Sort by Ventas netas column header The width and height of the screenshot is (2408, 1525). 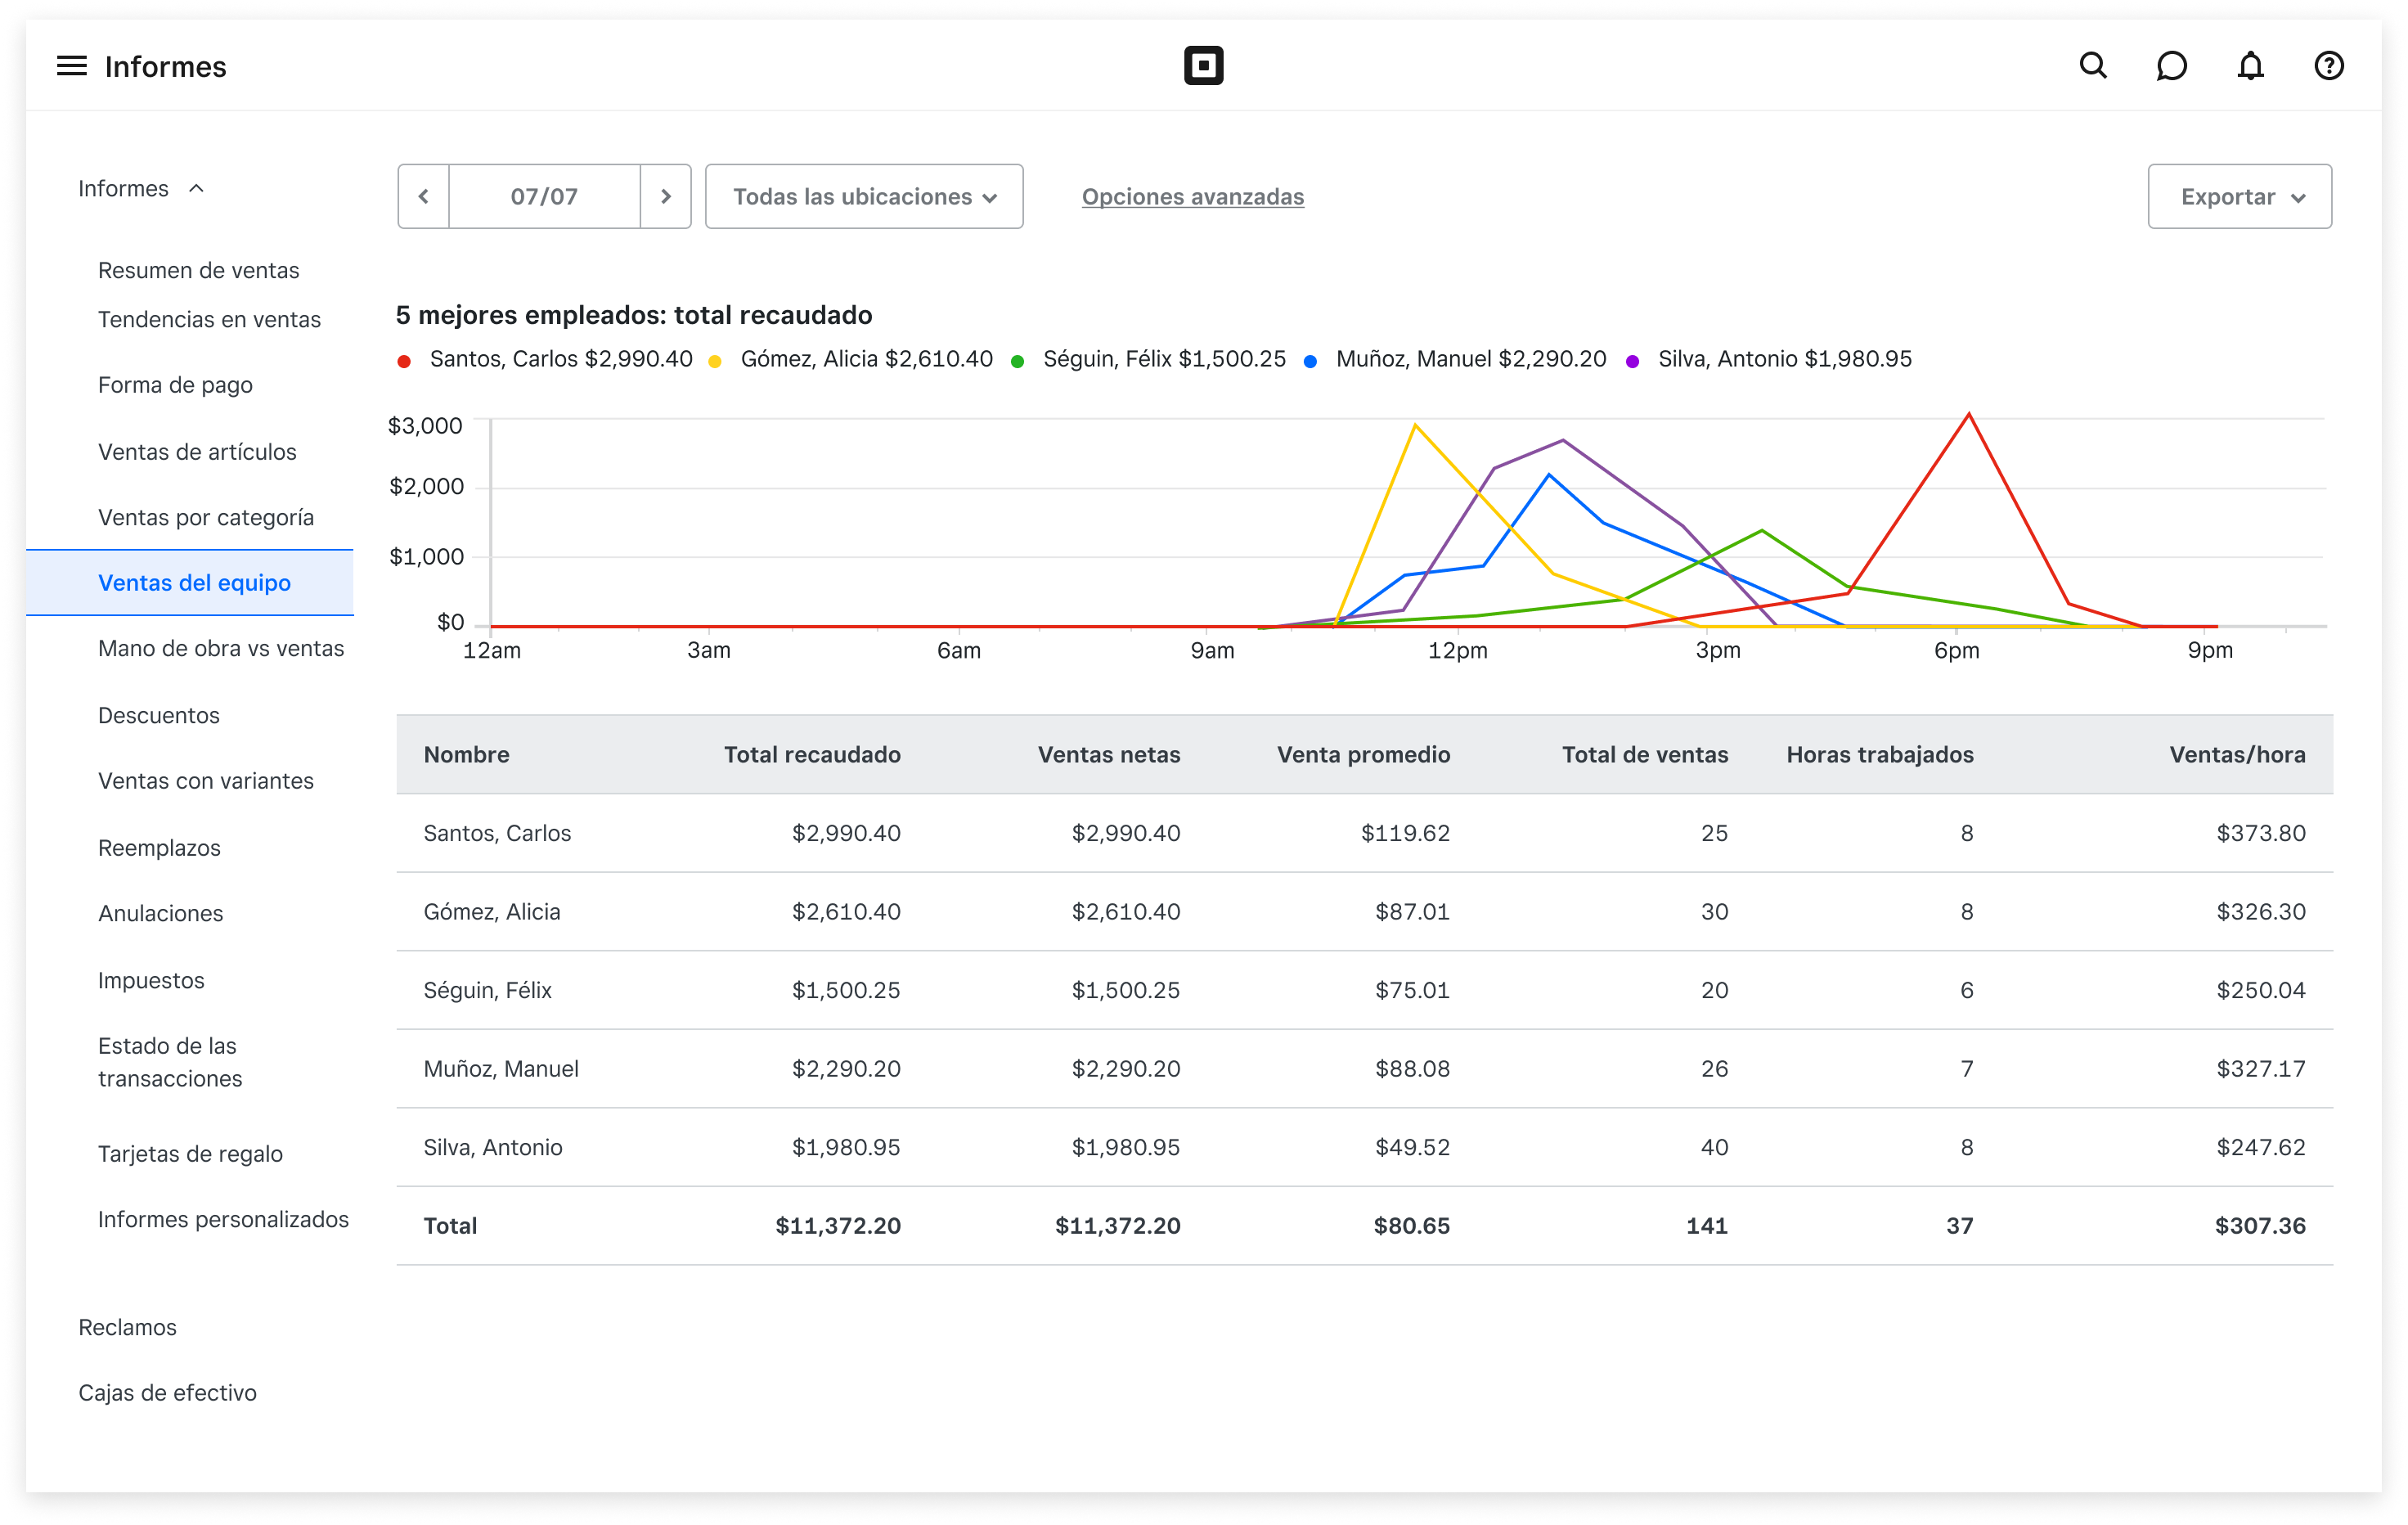[x=1109, y=754]
